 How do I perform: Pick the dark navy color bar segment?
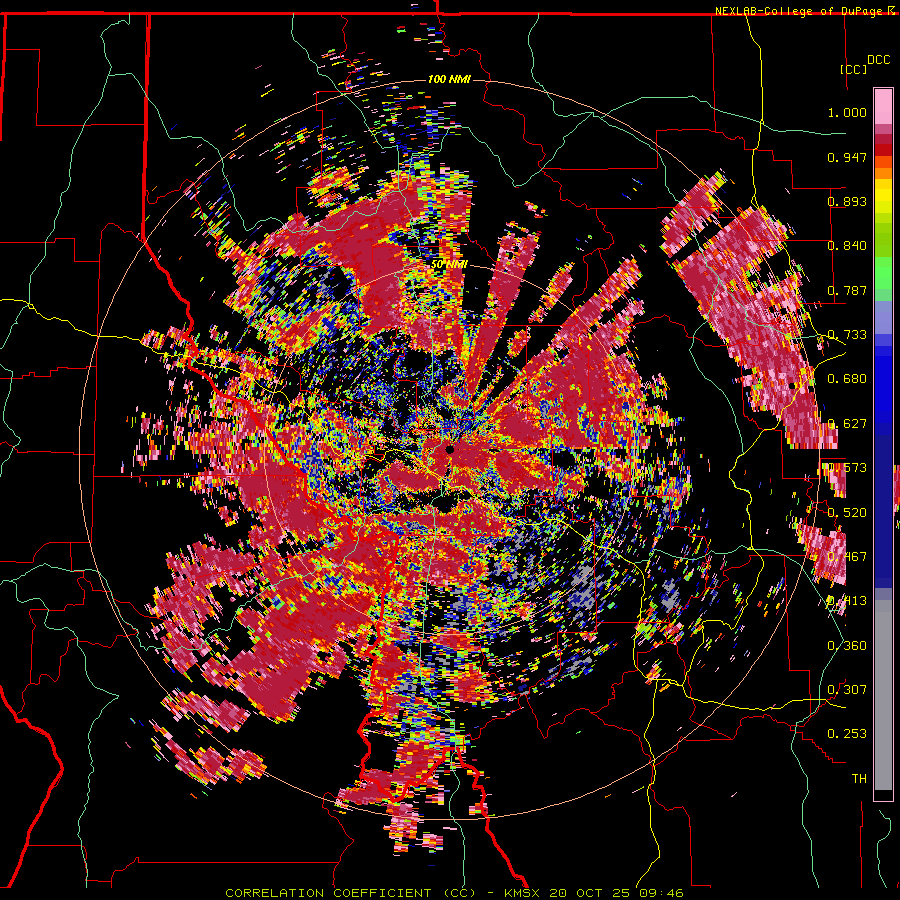click(883, 511)
